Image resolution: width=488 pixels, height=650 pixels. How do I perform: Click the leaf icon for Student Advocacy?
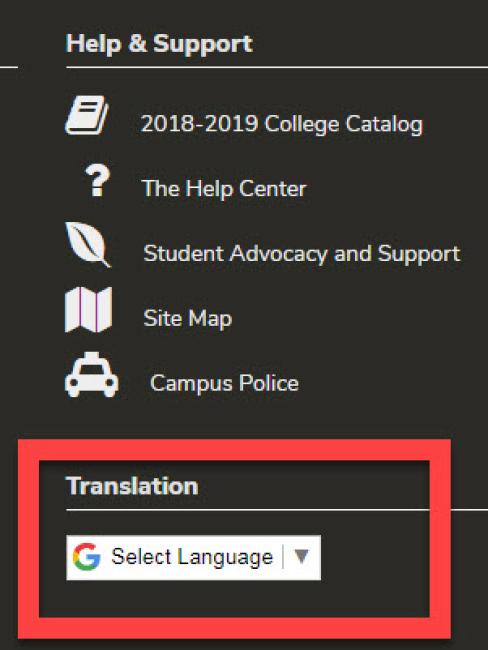(88, 245)
